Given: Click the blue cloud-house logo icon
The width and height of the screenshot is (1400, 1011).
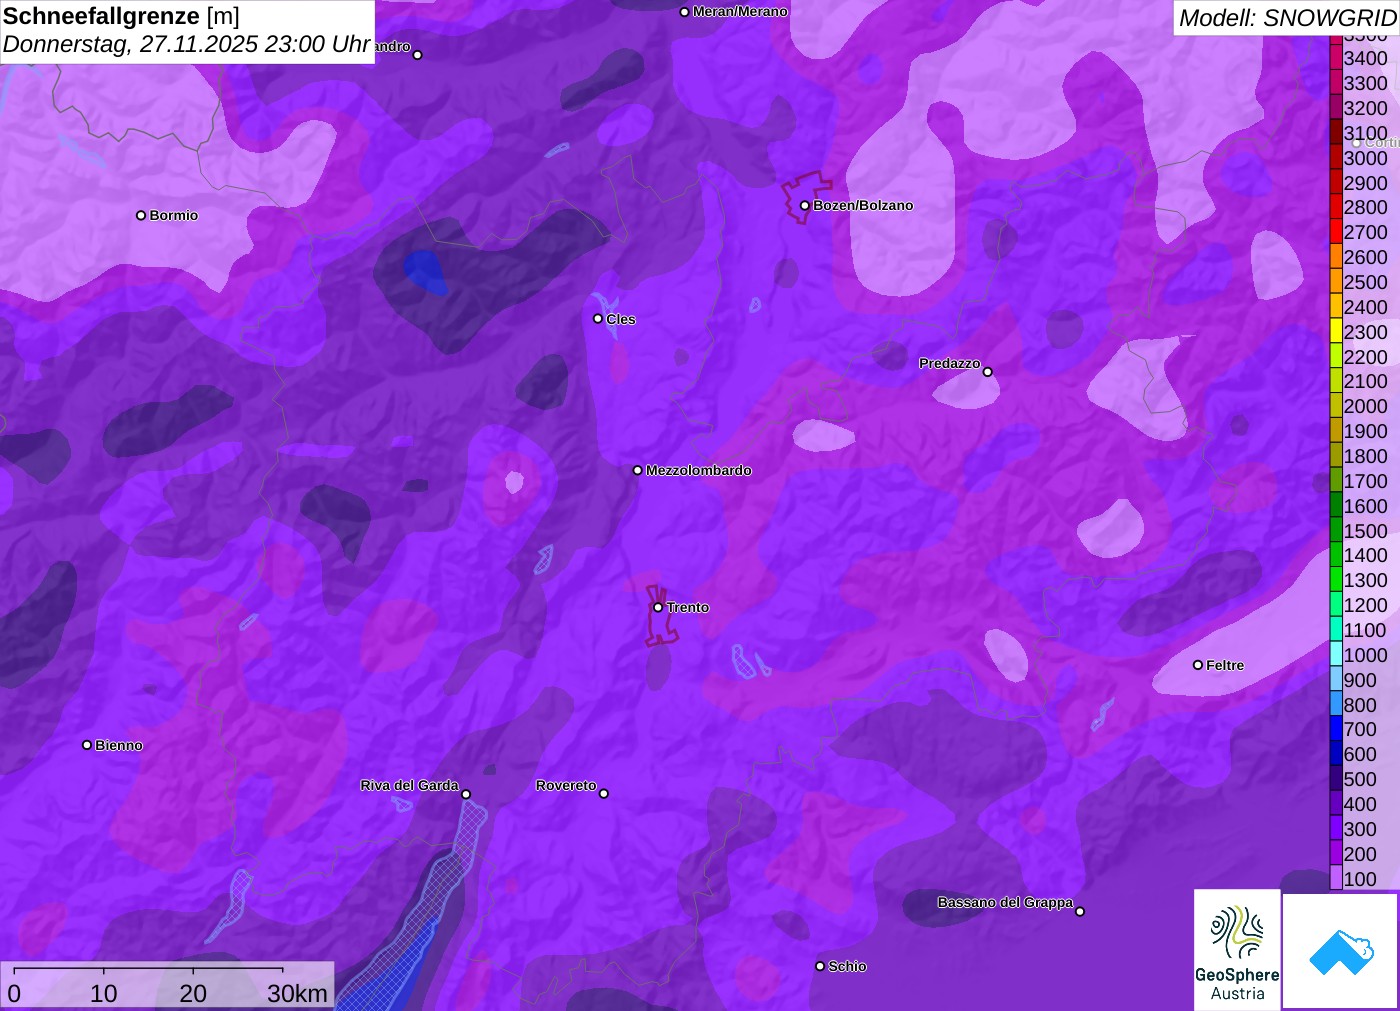Looking at the screenshot, I should click(1341, 951).
